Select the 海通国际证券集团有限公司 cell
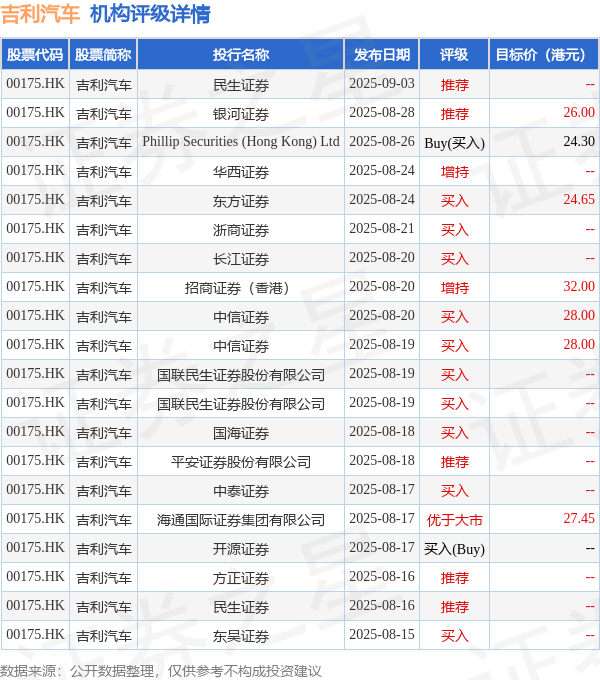 [x=241, y=520]
